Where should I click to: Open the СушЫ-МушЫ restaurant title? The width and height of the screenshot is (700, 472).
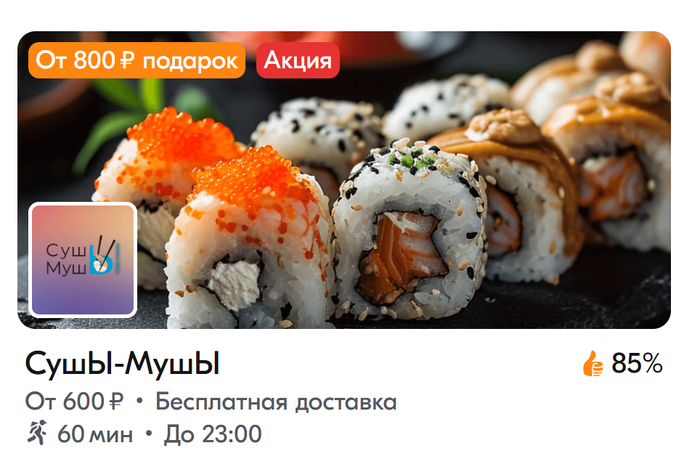pos(122,364)
